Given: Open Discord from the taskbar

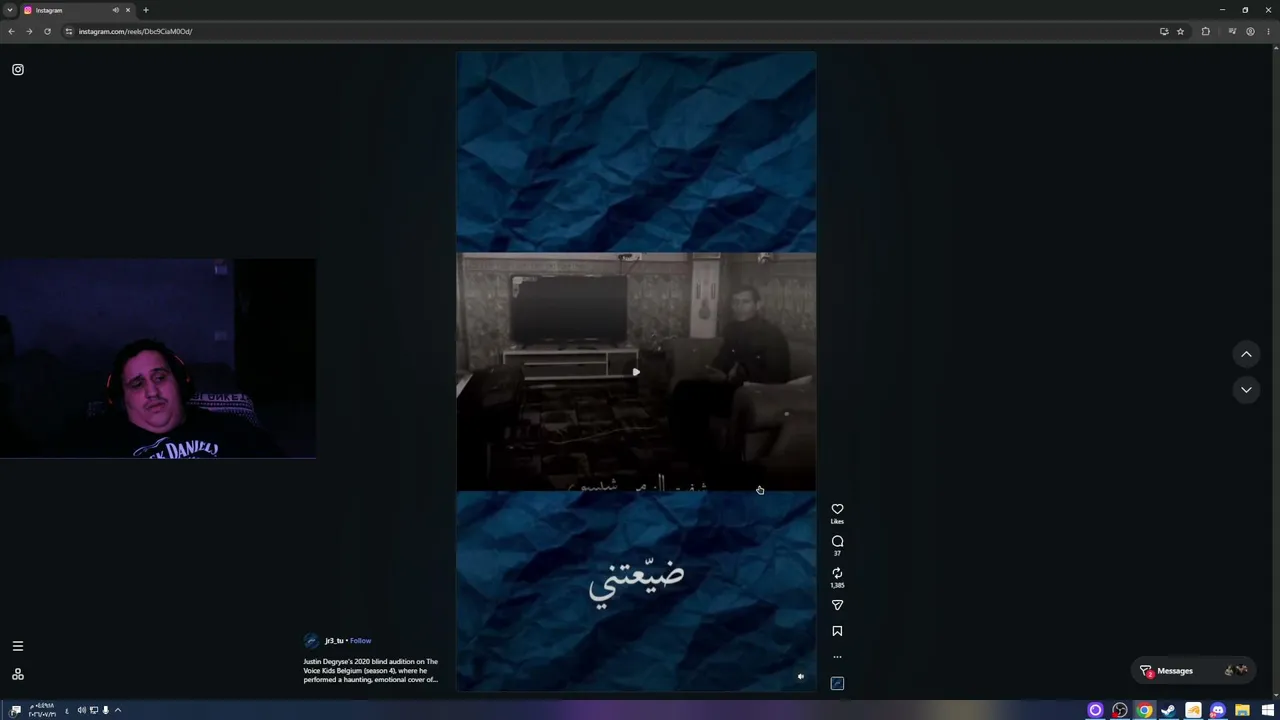Looking at the screenshot, I should [1218, 711].
